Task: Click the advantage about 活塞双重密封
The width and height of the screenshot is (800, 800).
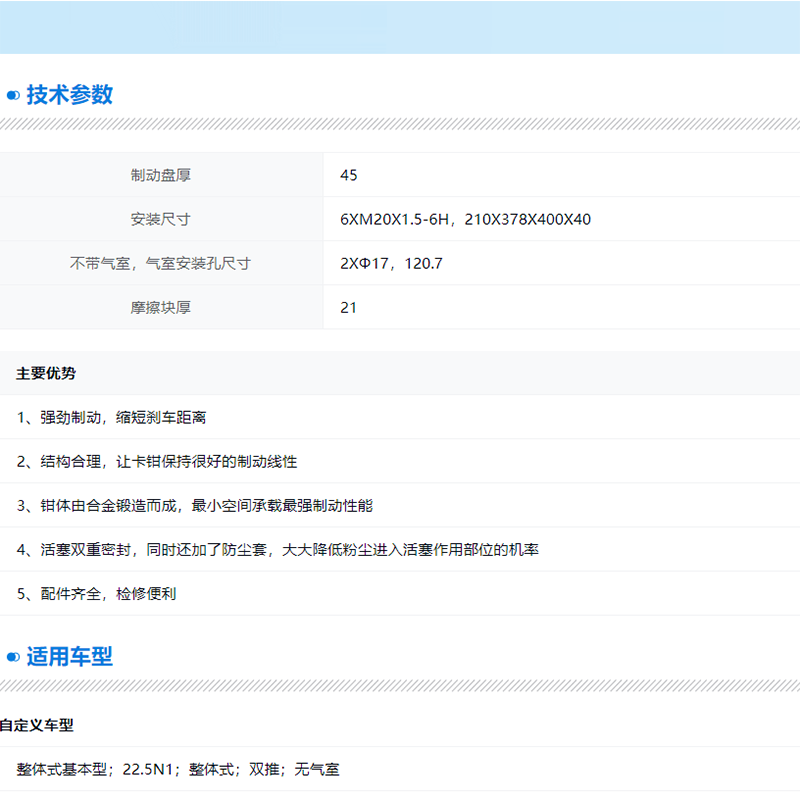Action: [x=278, y=549]
